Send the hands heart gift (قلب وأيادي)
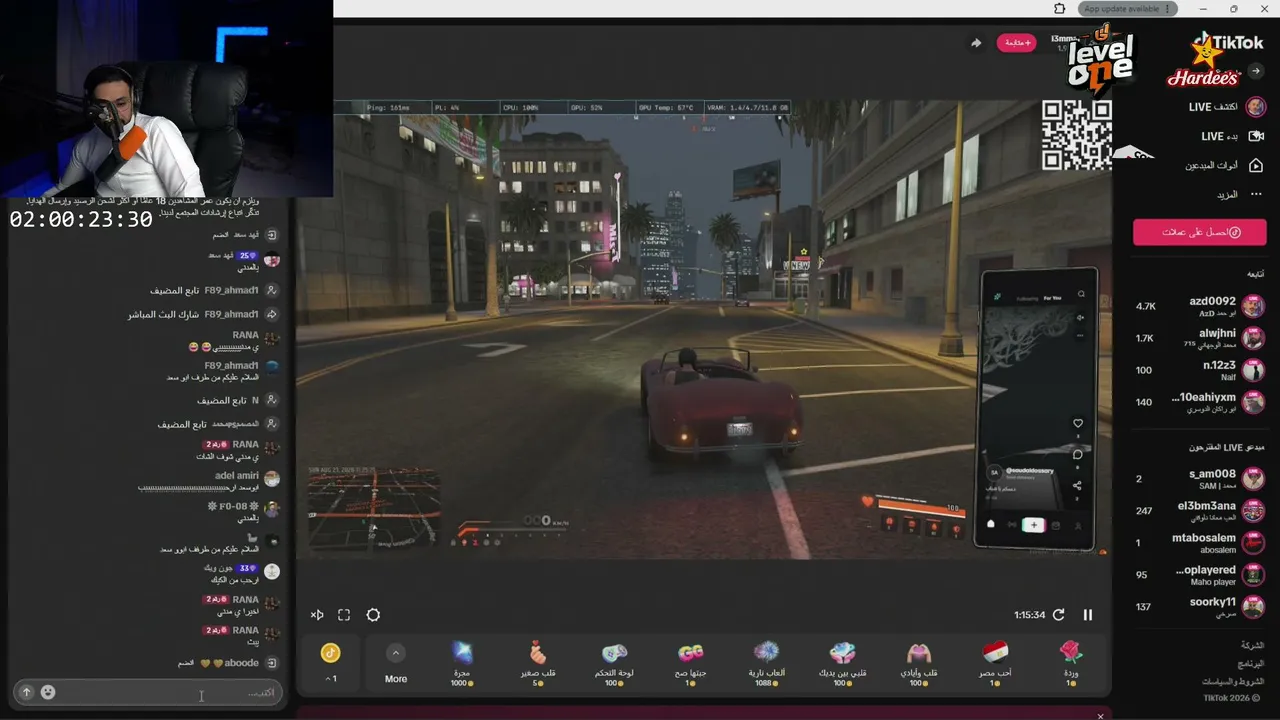Viewport: 1280px width, 720px height. pyautogui.click(x=918, y=663)
